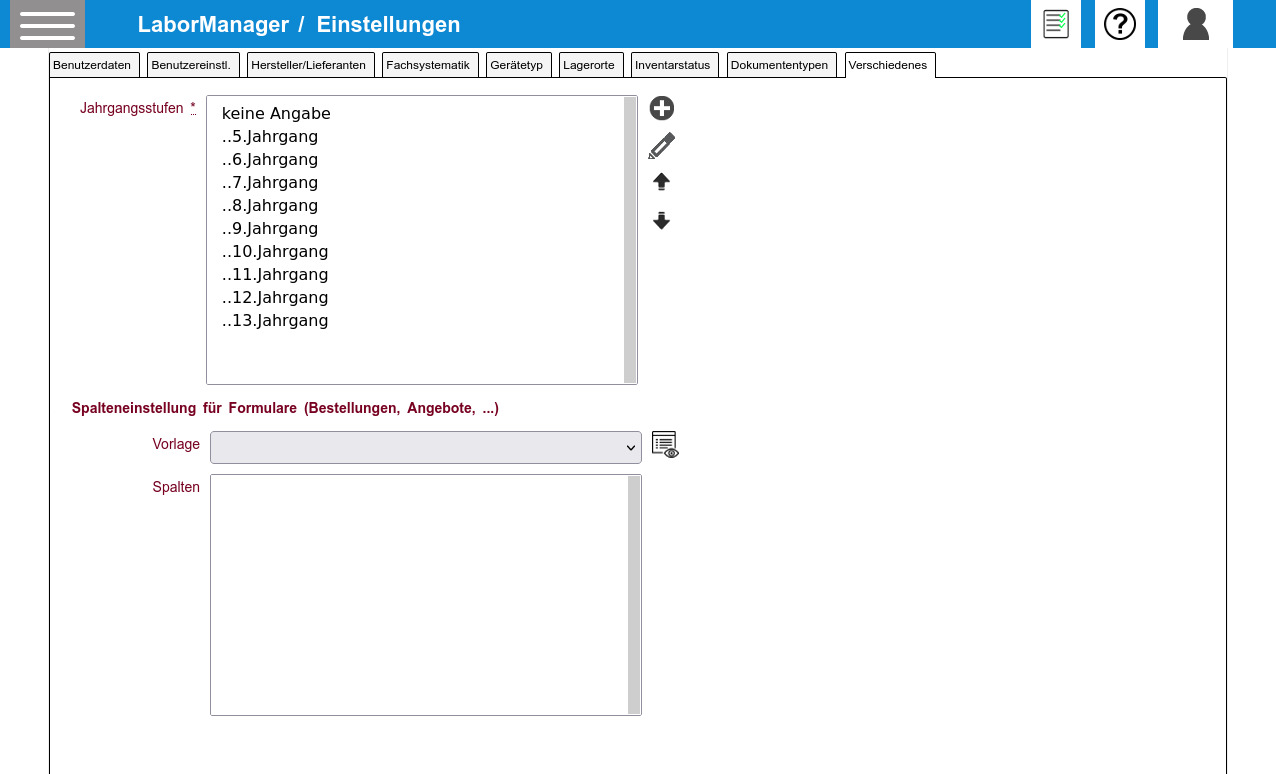The image size is (1276, 774).
Task: Select '..10.Jahrgang' list entry
Action: point(415,252)
